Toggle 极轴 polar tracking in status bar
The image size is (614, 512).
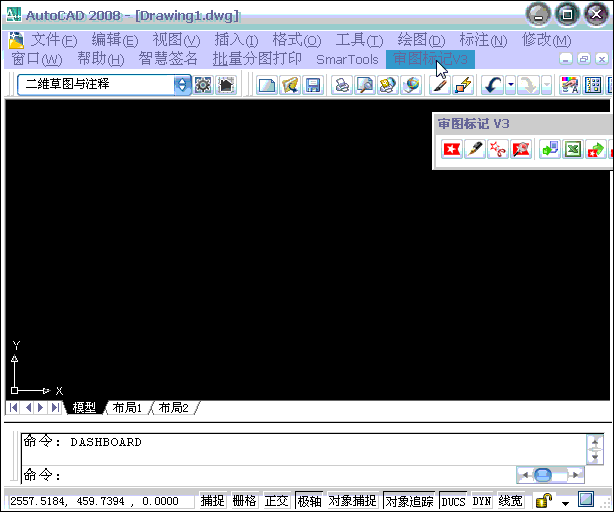pyautogui.click(x=309, y=501)
